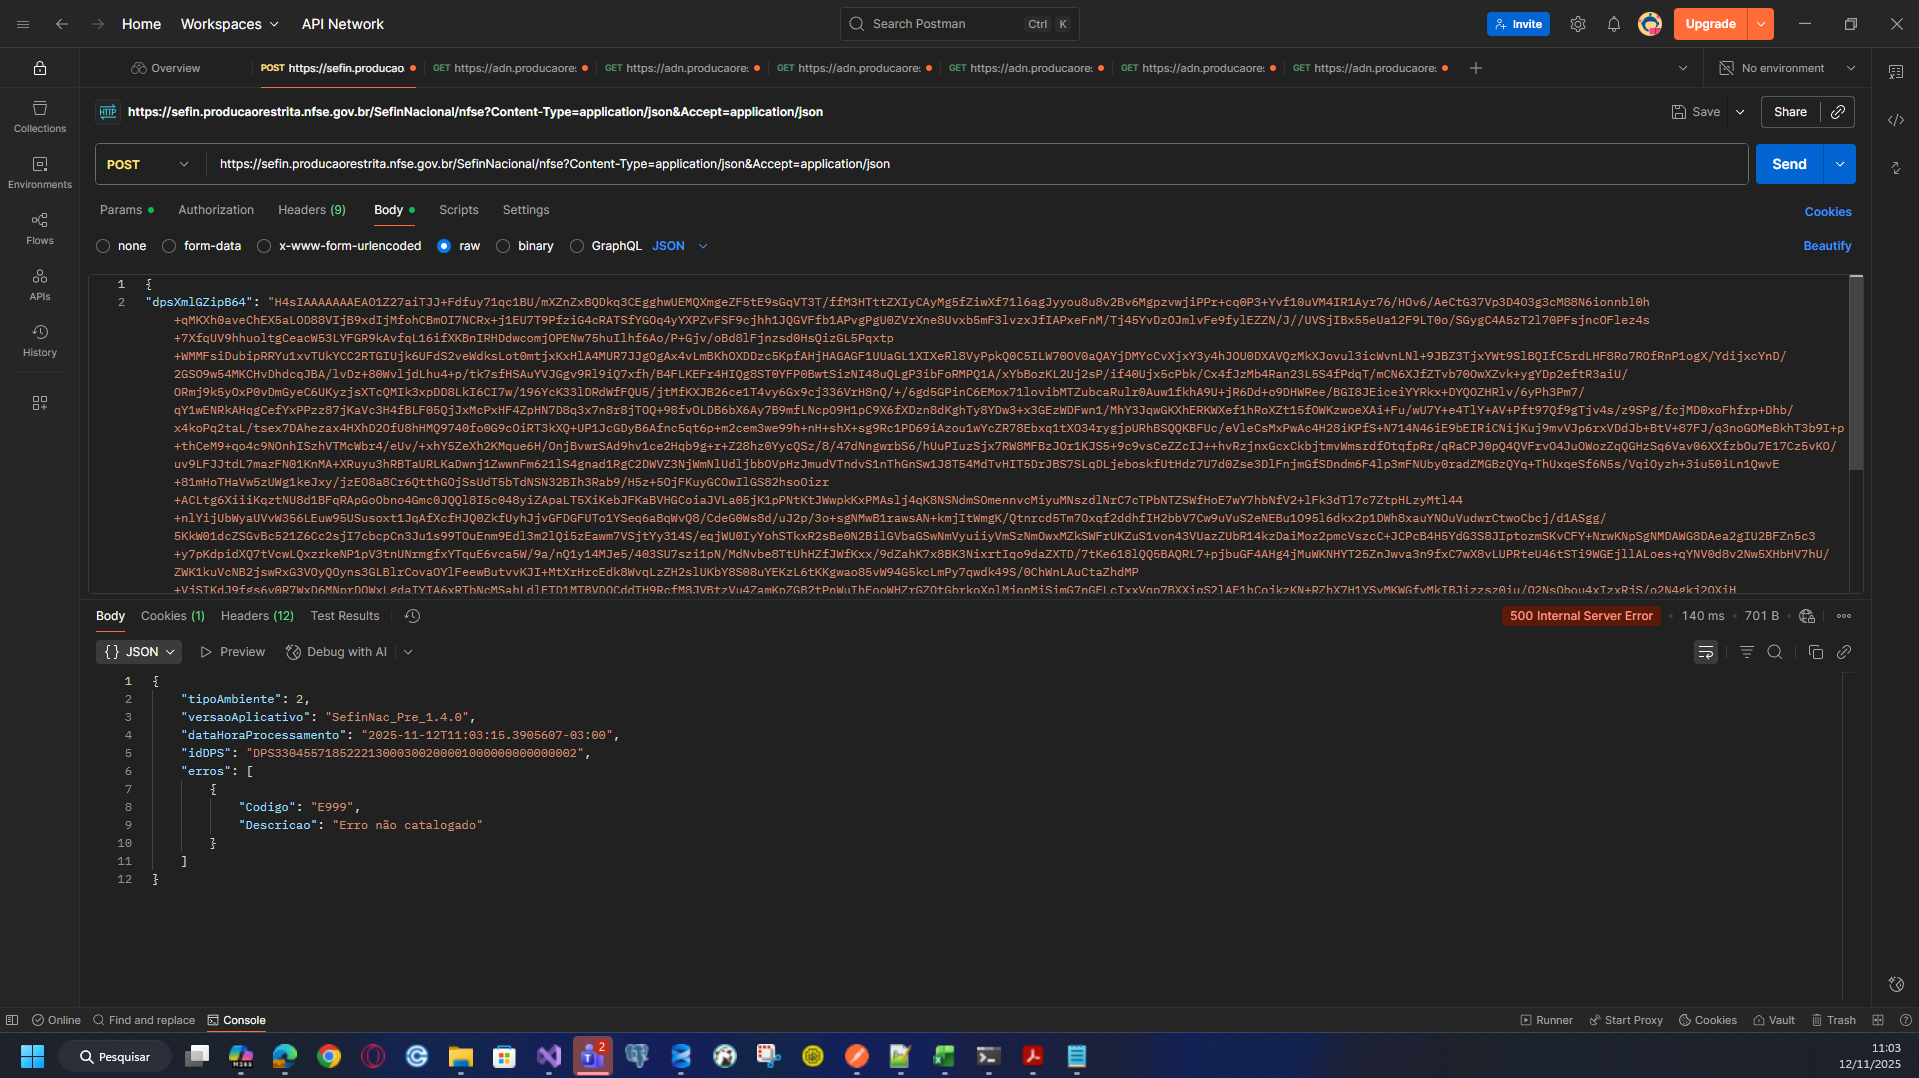Copy the response body to clipboard
The image size is (1919, 1078).
tap(1815, 652)
